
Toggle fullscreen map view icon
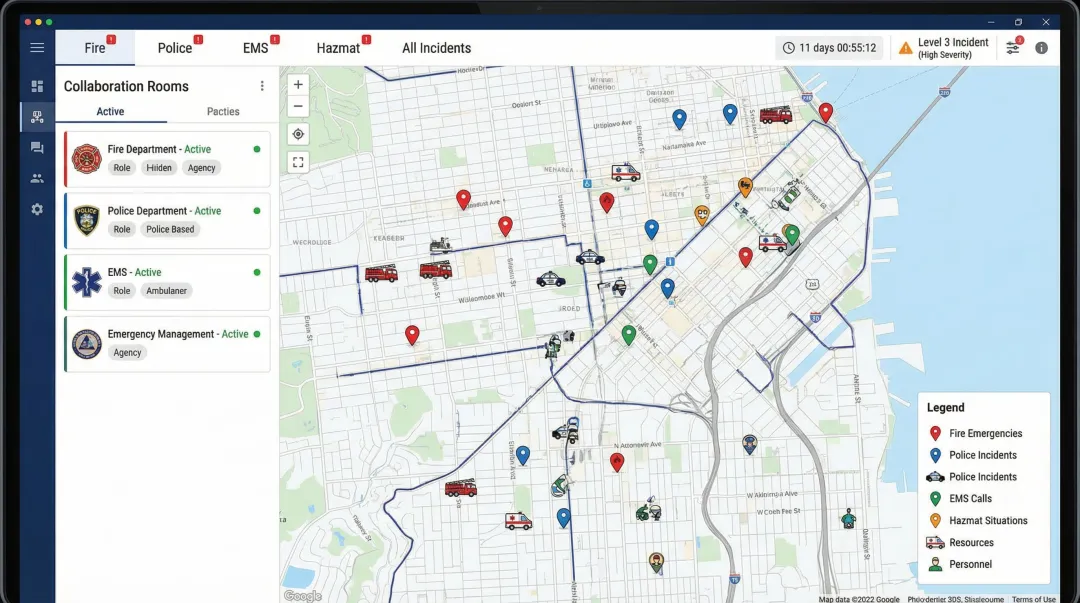[298, 161]
